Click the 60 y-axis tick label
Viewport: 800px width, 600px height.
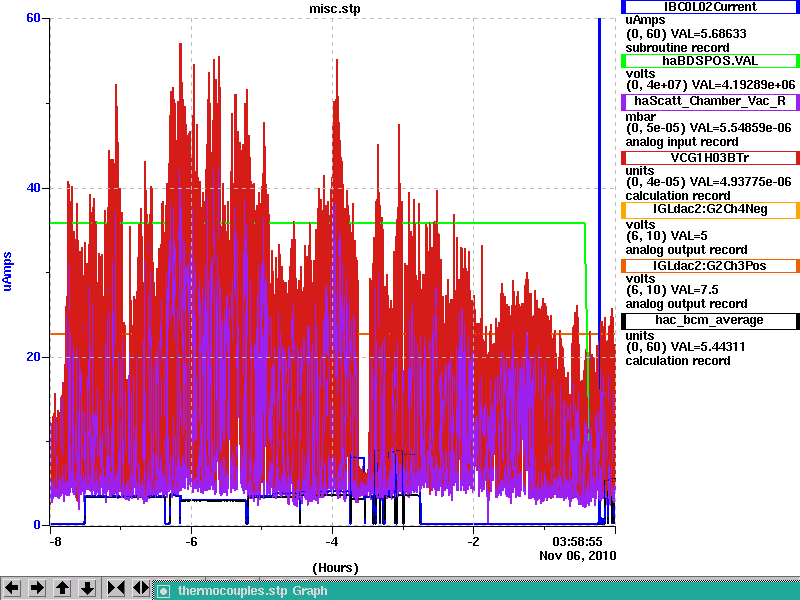pos(33,18)
